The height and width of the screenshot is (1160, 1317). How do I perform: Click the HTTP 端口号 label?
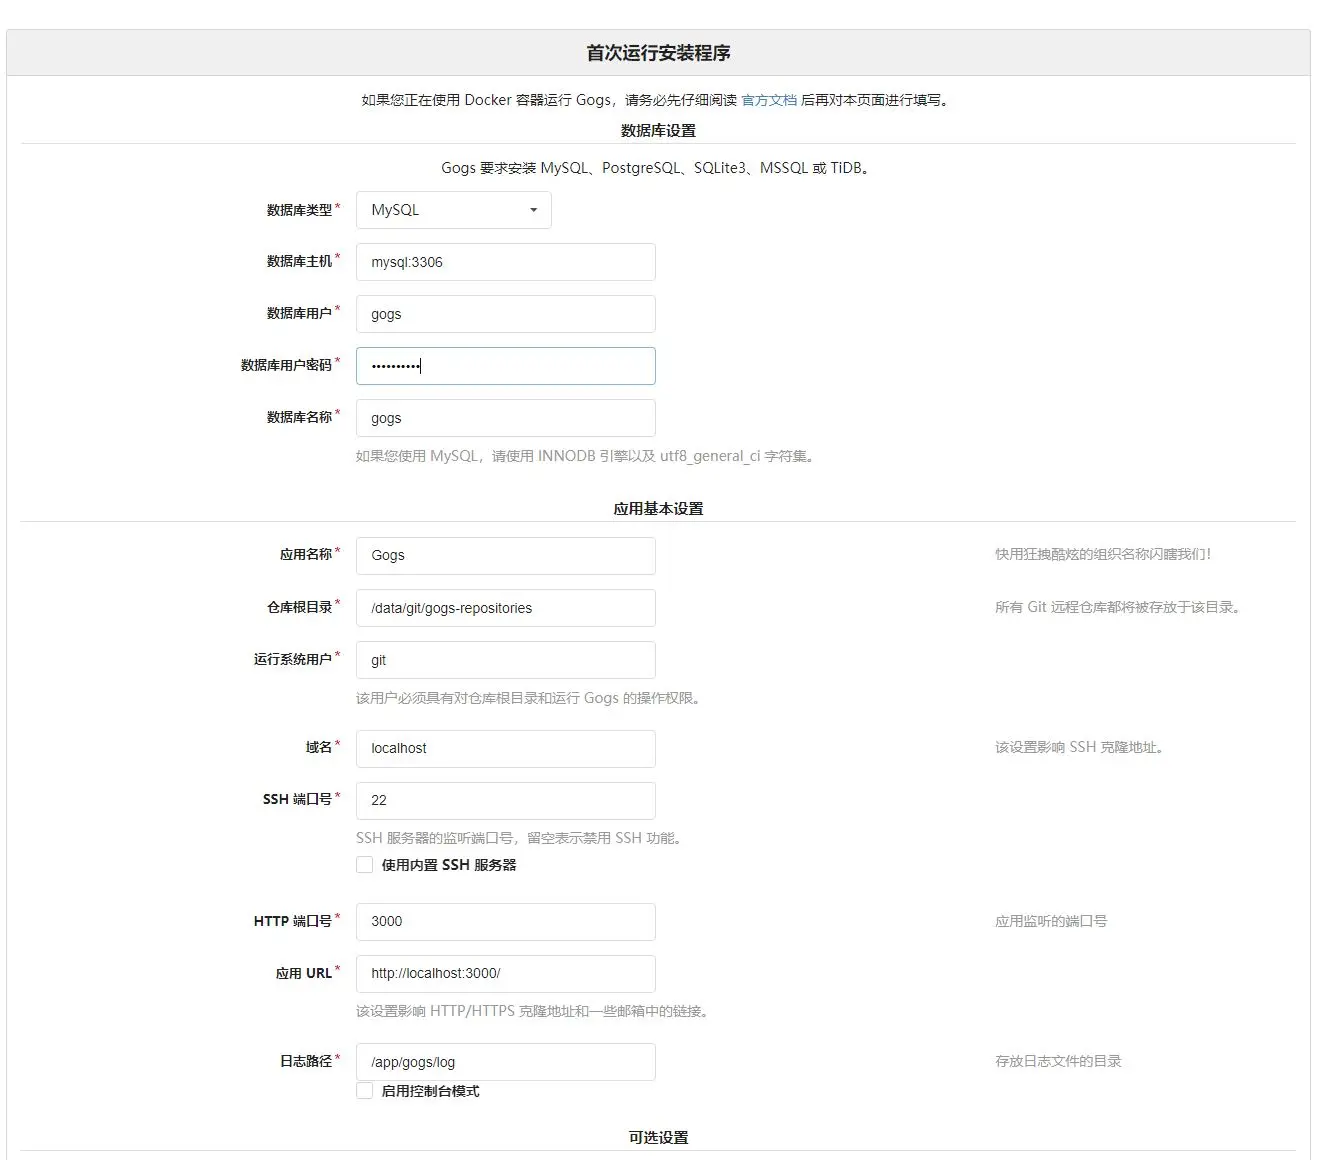pos(293,921)
